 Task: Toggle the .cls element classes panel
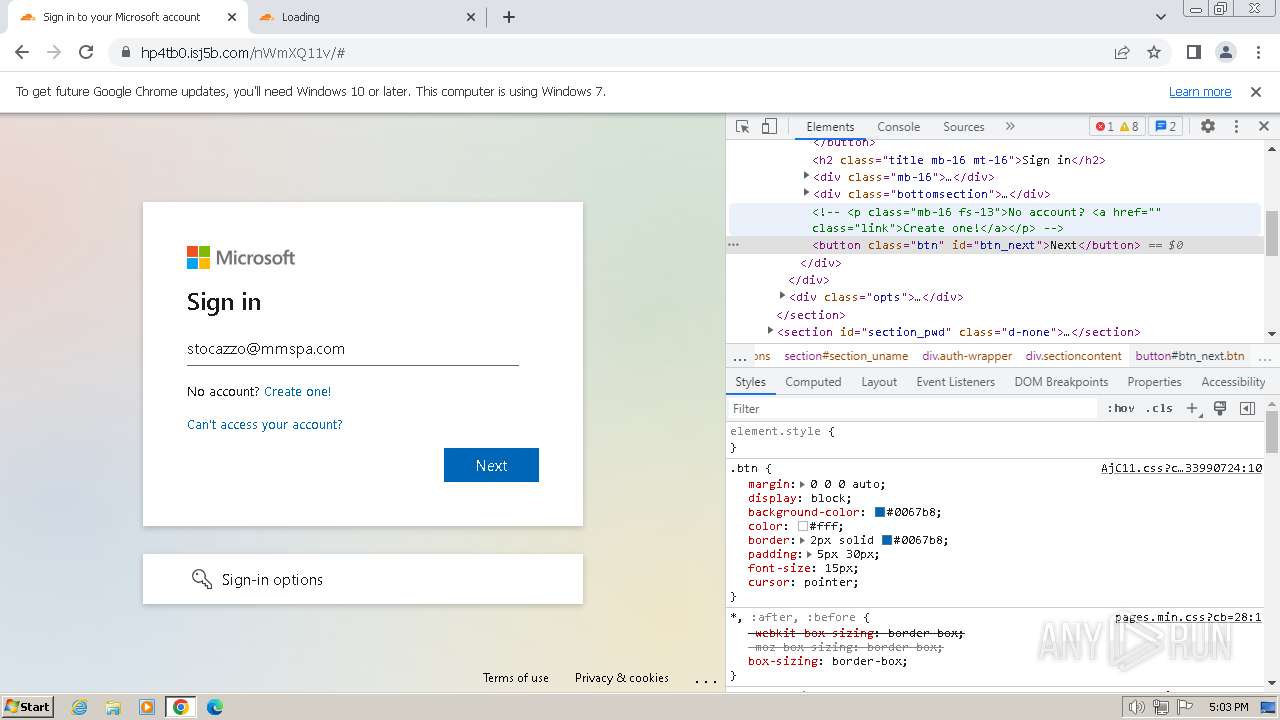[x=1159, y=408]
